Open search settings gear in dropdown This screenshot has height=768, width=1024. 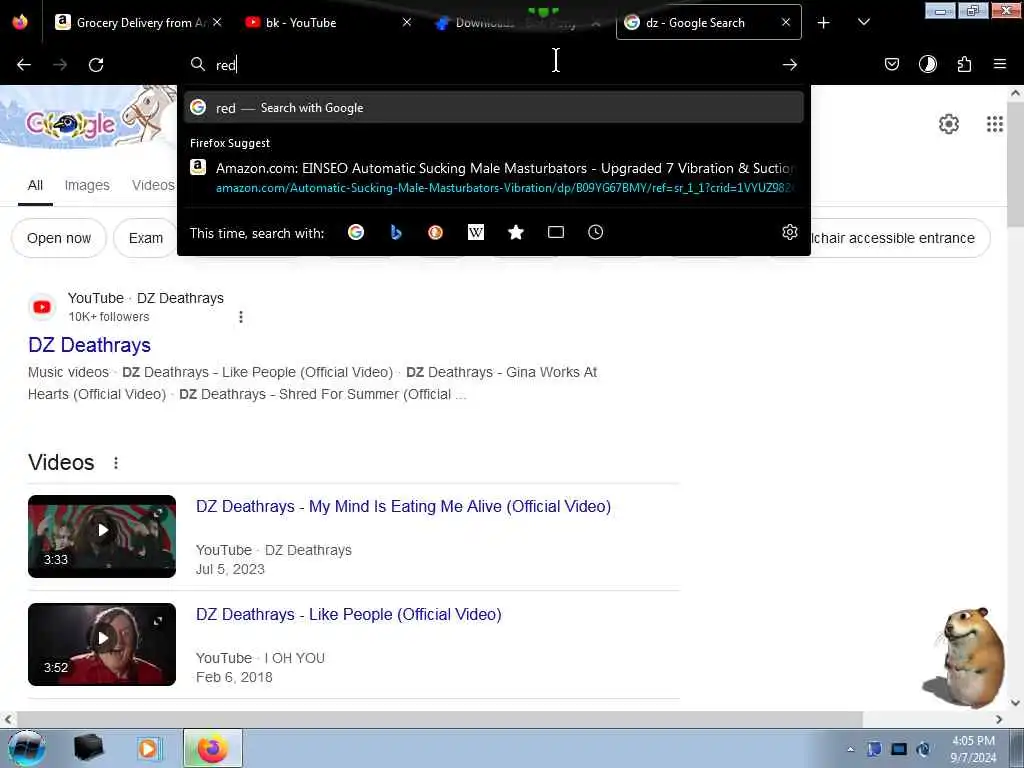tap(790, 232)
